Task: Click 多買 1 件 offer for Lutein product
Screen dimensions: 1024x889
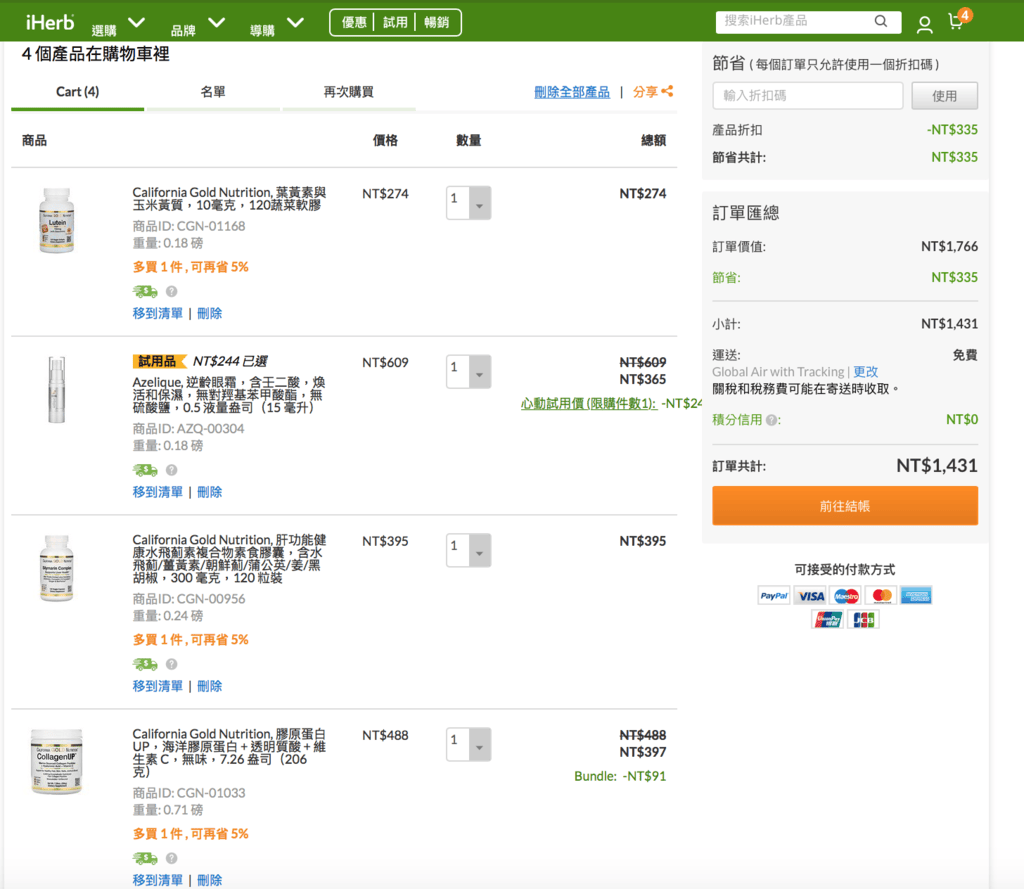Action: click(191, 267)
